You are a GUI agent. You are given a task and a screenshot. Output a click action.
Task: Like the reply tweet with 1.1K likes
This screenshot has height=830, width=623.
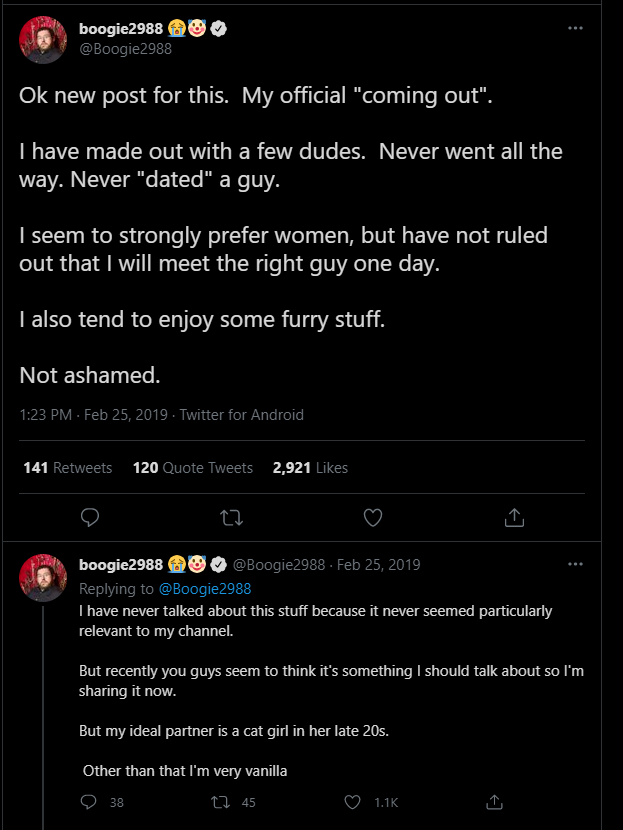pos(352,801)
